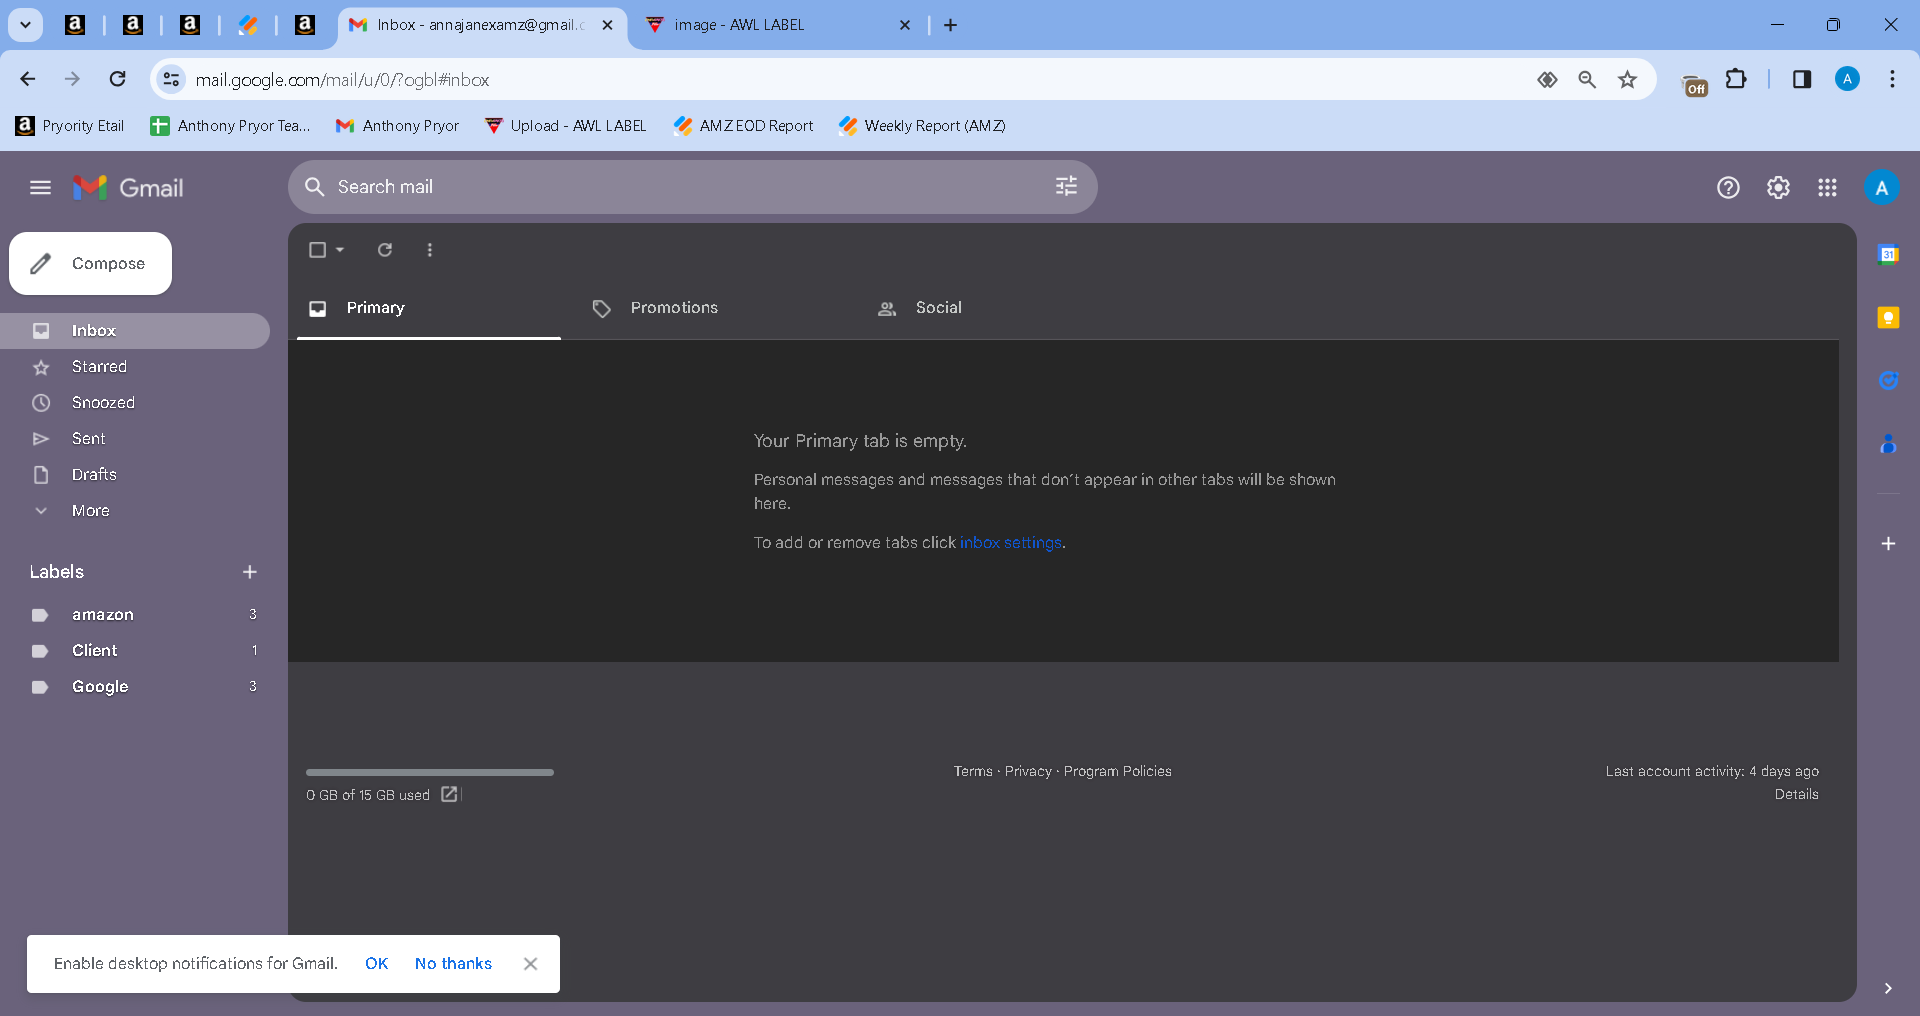The width and height of the screenshot is (1920, 1016).
Task: Open Gmail Support help icon
Action: pos(1728,188)
